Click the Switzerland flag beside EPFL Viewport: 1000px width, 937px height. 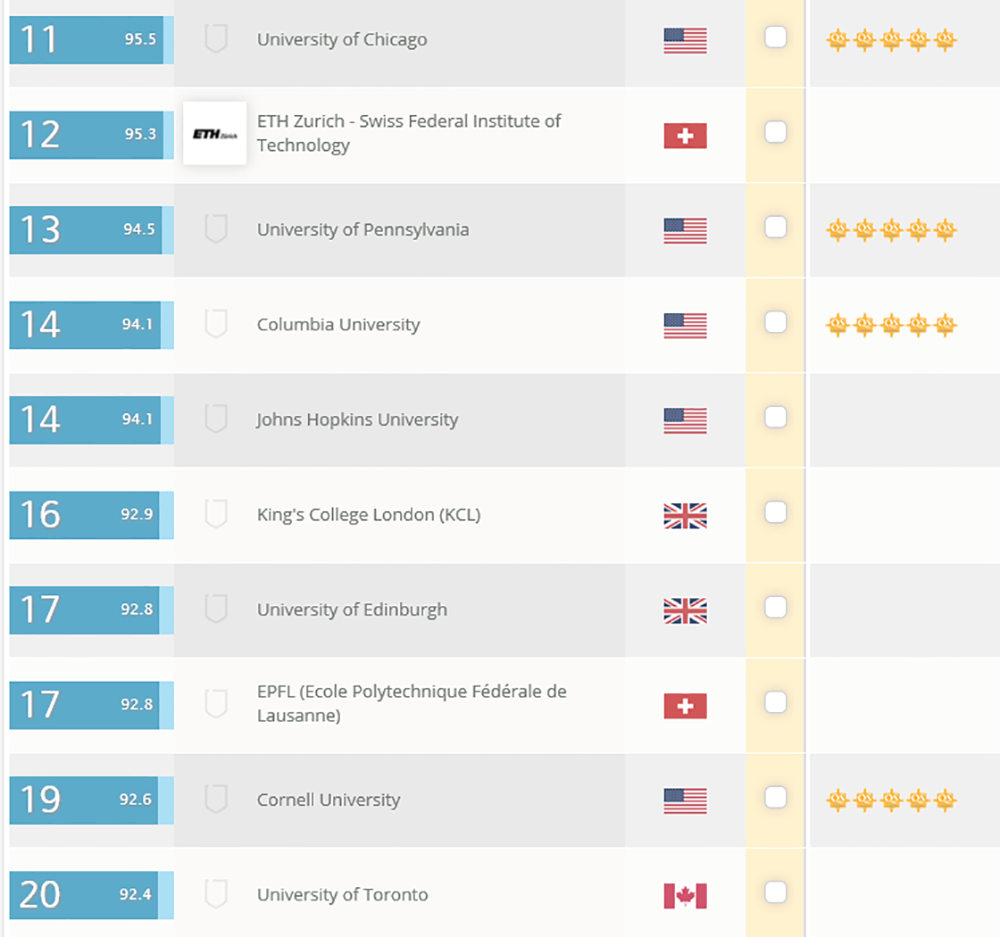tap(685, 705)
